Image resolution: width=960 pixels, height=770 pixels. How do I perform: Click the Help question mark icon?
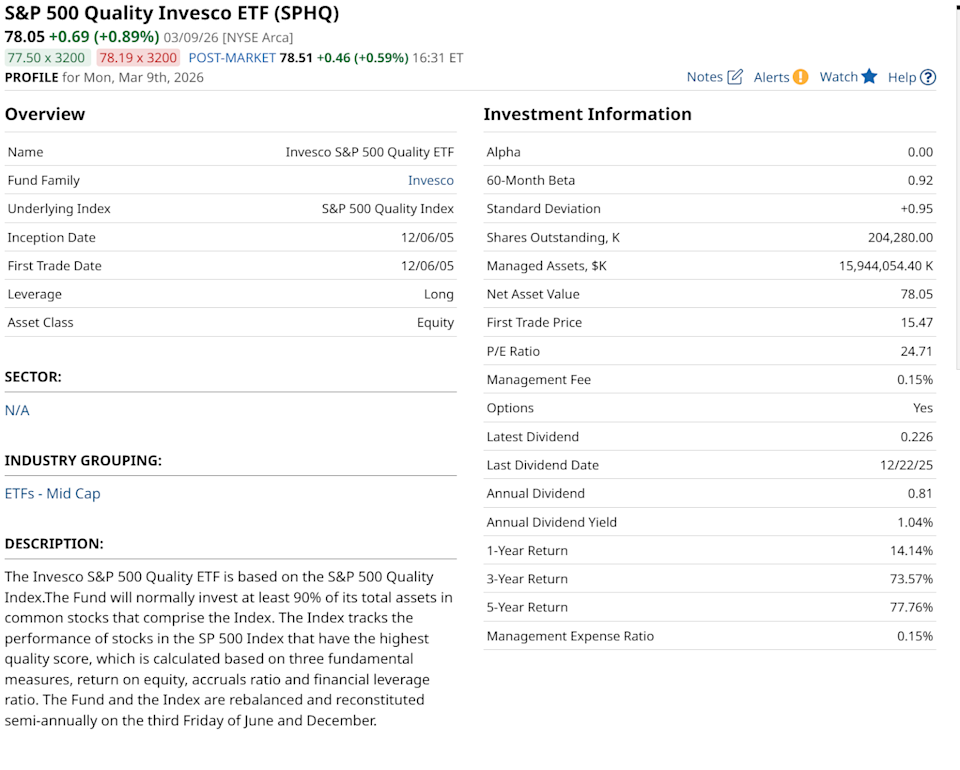pyautogui.click(x=928, y=77)
